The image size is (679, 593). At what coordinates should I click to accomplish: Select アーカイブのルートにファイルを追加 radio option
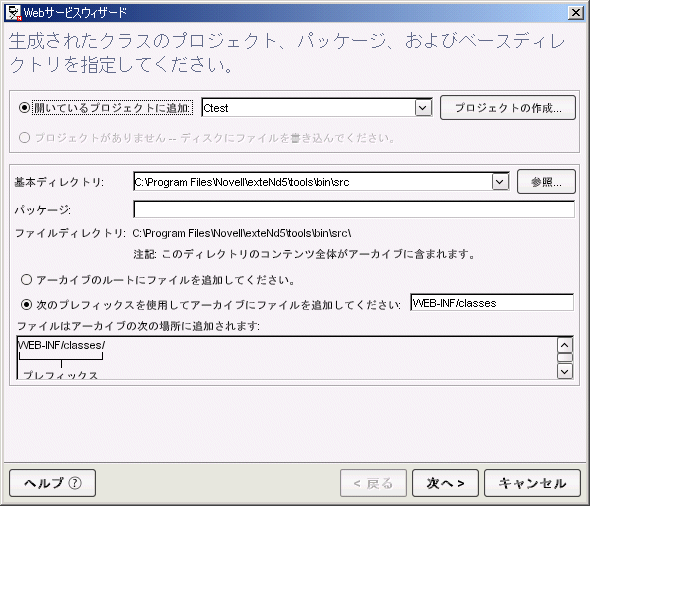(x=26, y=279)
